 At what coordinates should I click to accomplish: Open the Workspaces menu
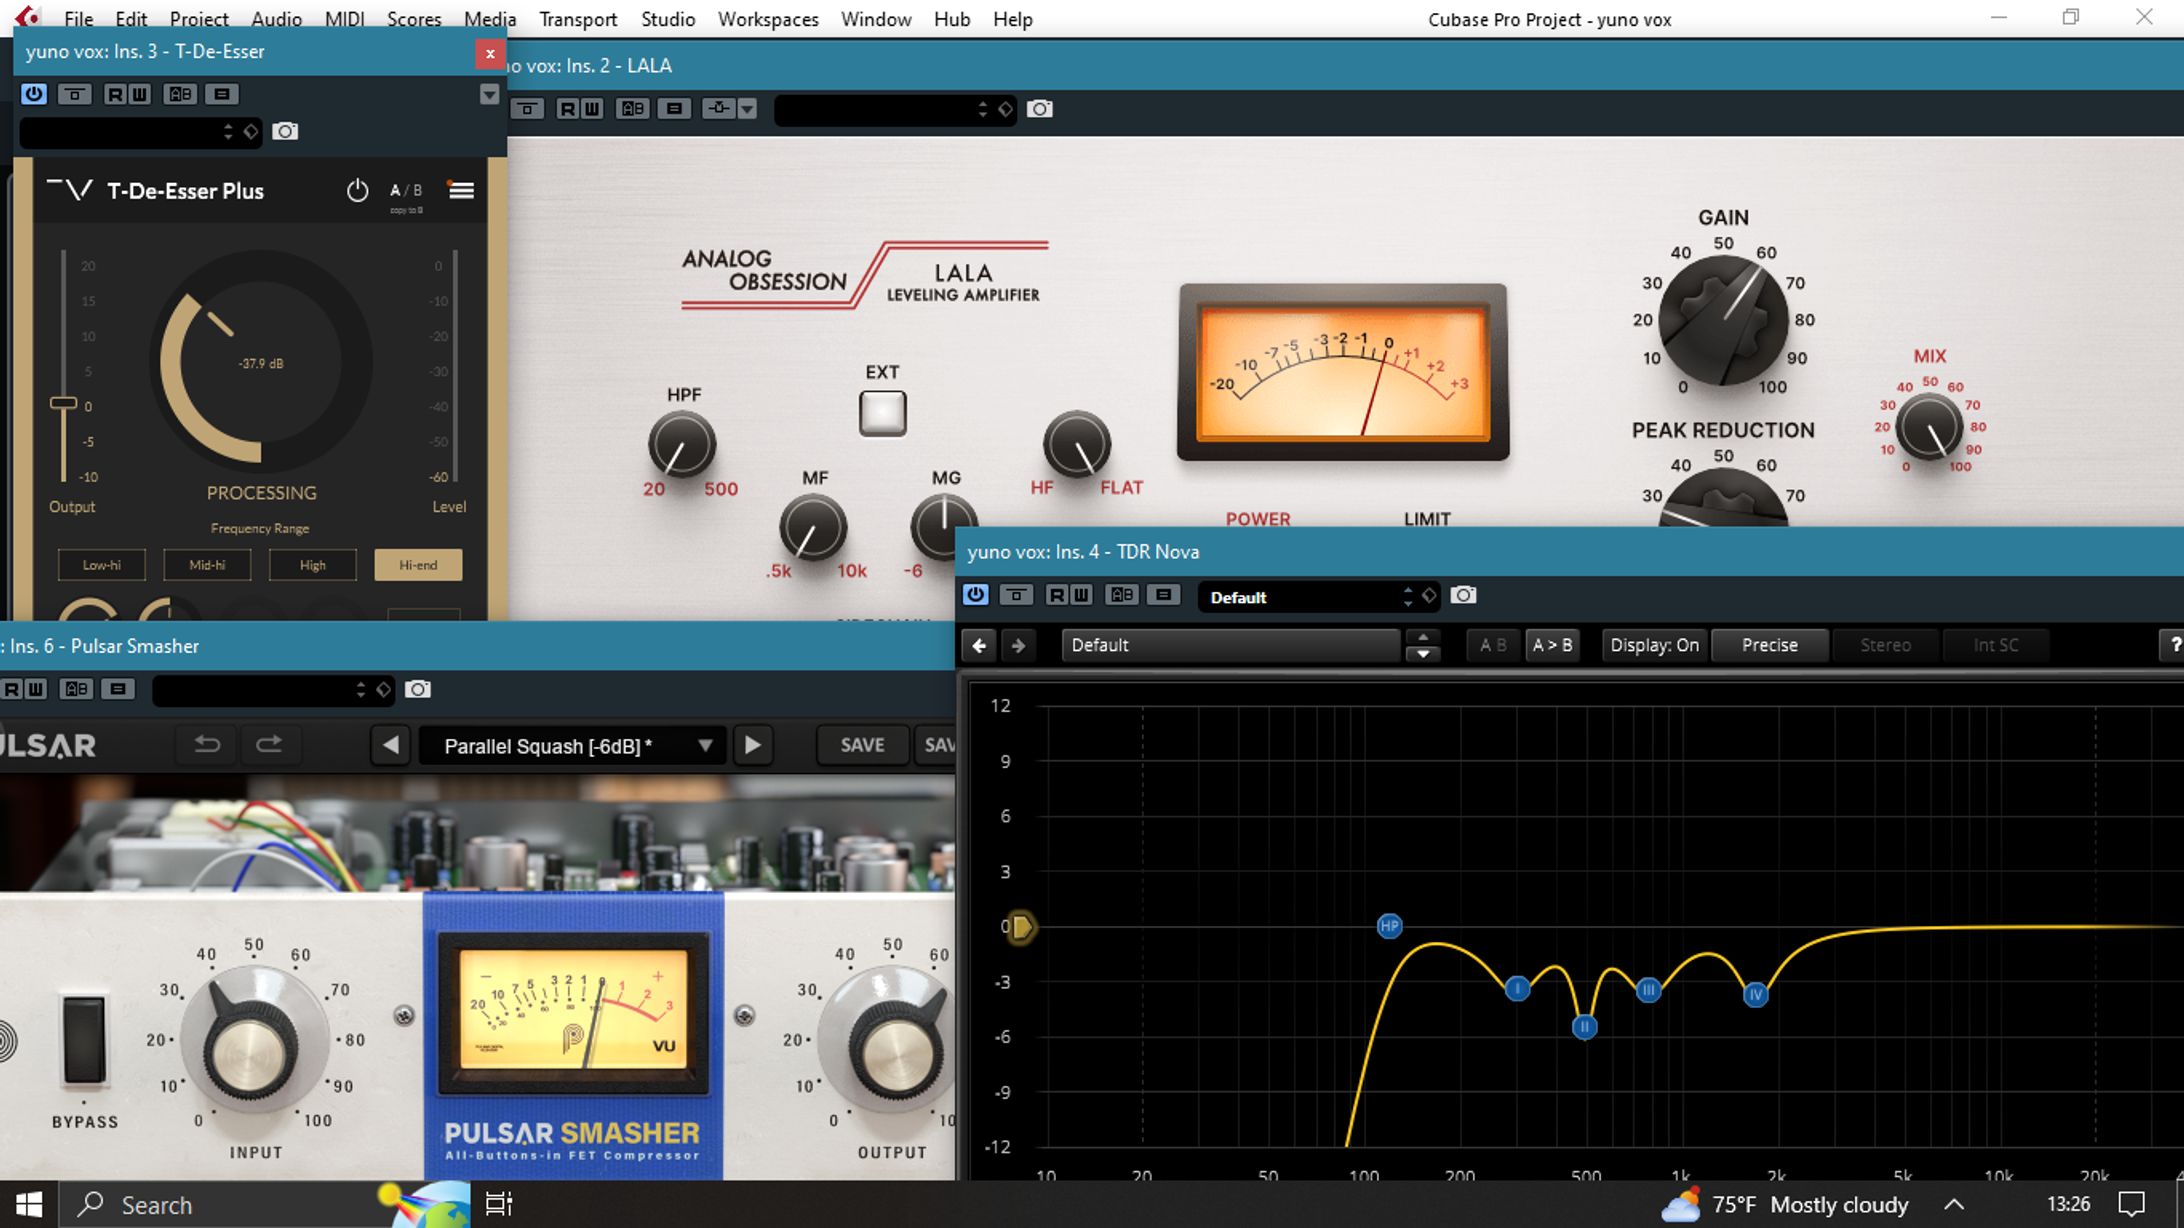pos(767,19)
